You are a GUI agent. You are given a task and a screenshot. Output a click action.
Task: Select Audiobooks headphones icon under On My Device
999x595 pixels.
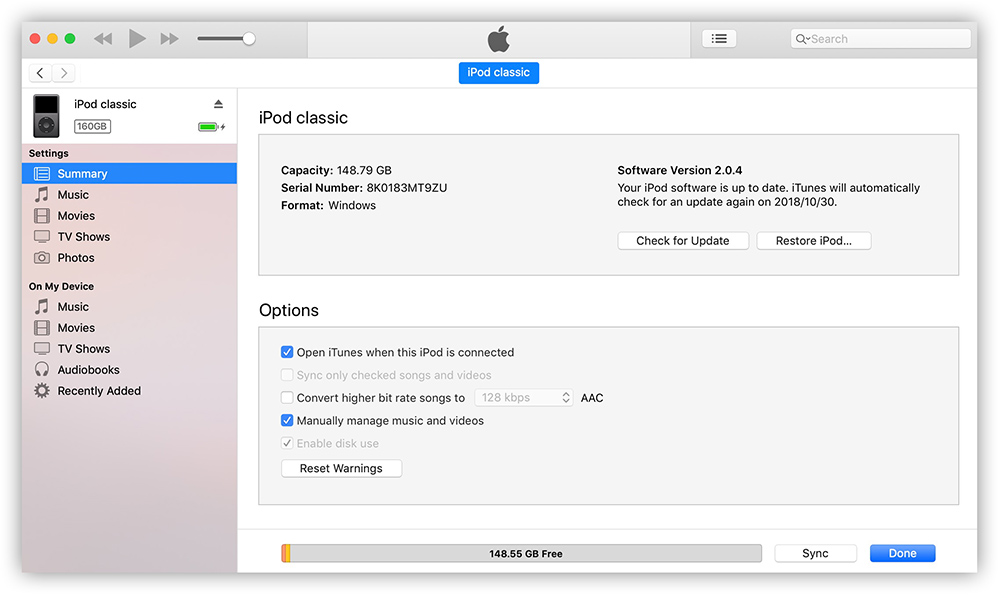coord(42,370)
